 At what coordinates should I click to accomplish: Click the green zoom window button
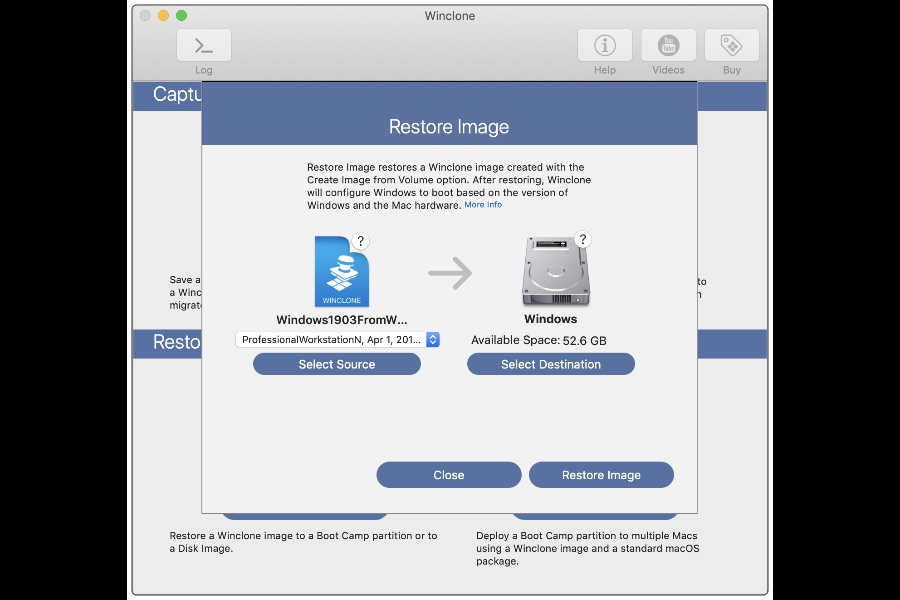(181, 16)
